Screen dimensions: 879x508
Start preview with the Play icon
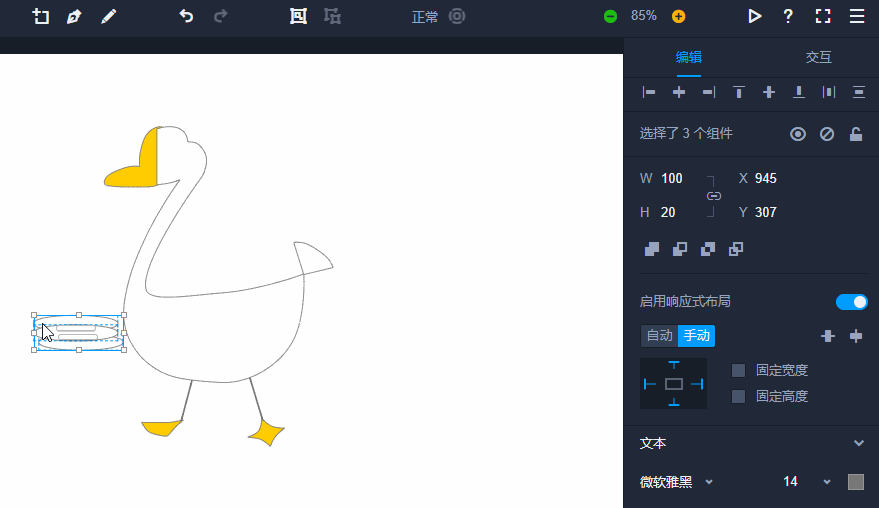(755, 16)
